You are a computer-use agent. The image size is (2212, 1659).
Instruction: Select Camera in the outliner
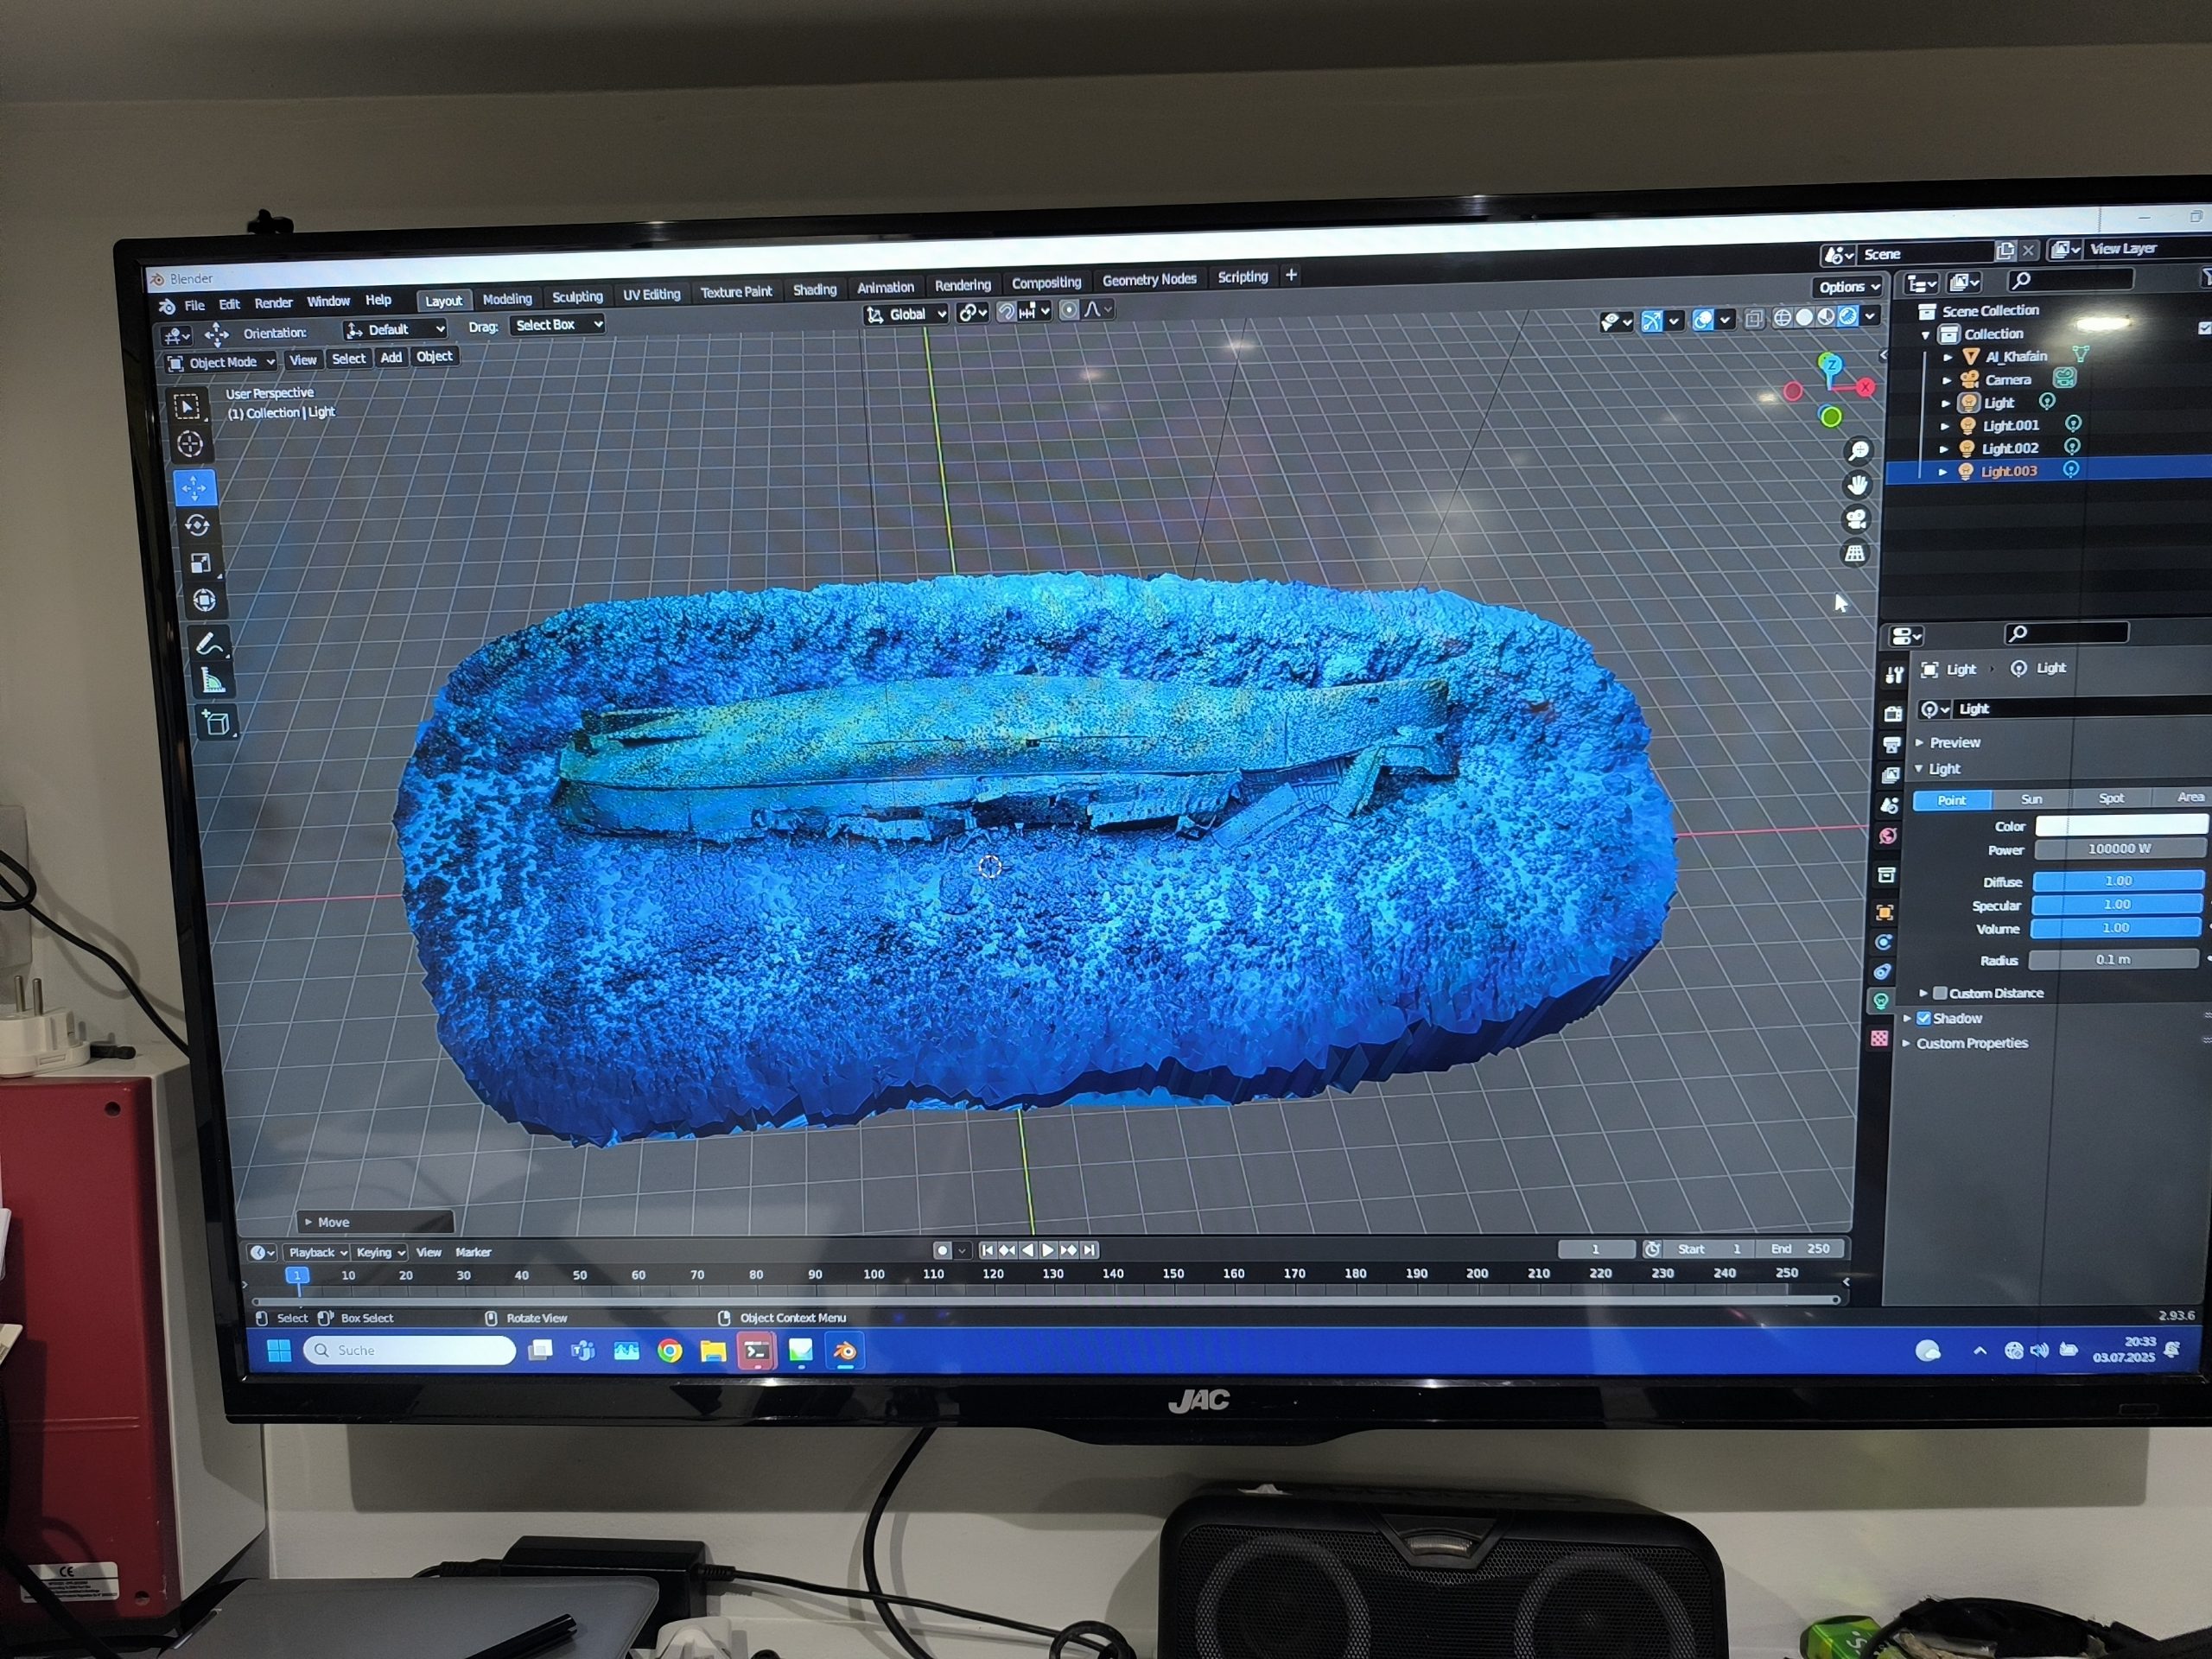(2008, 380)
